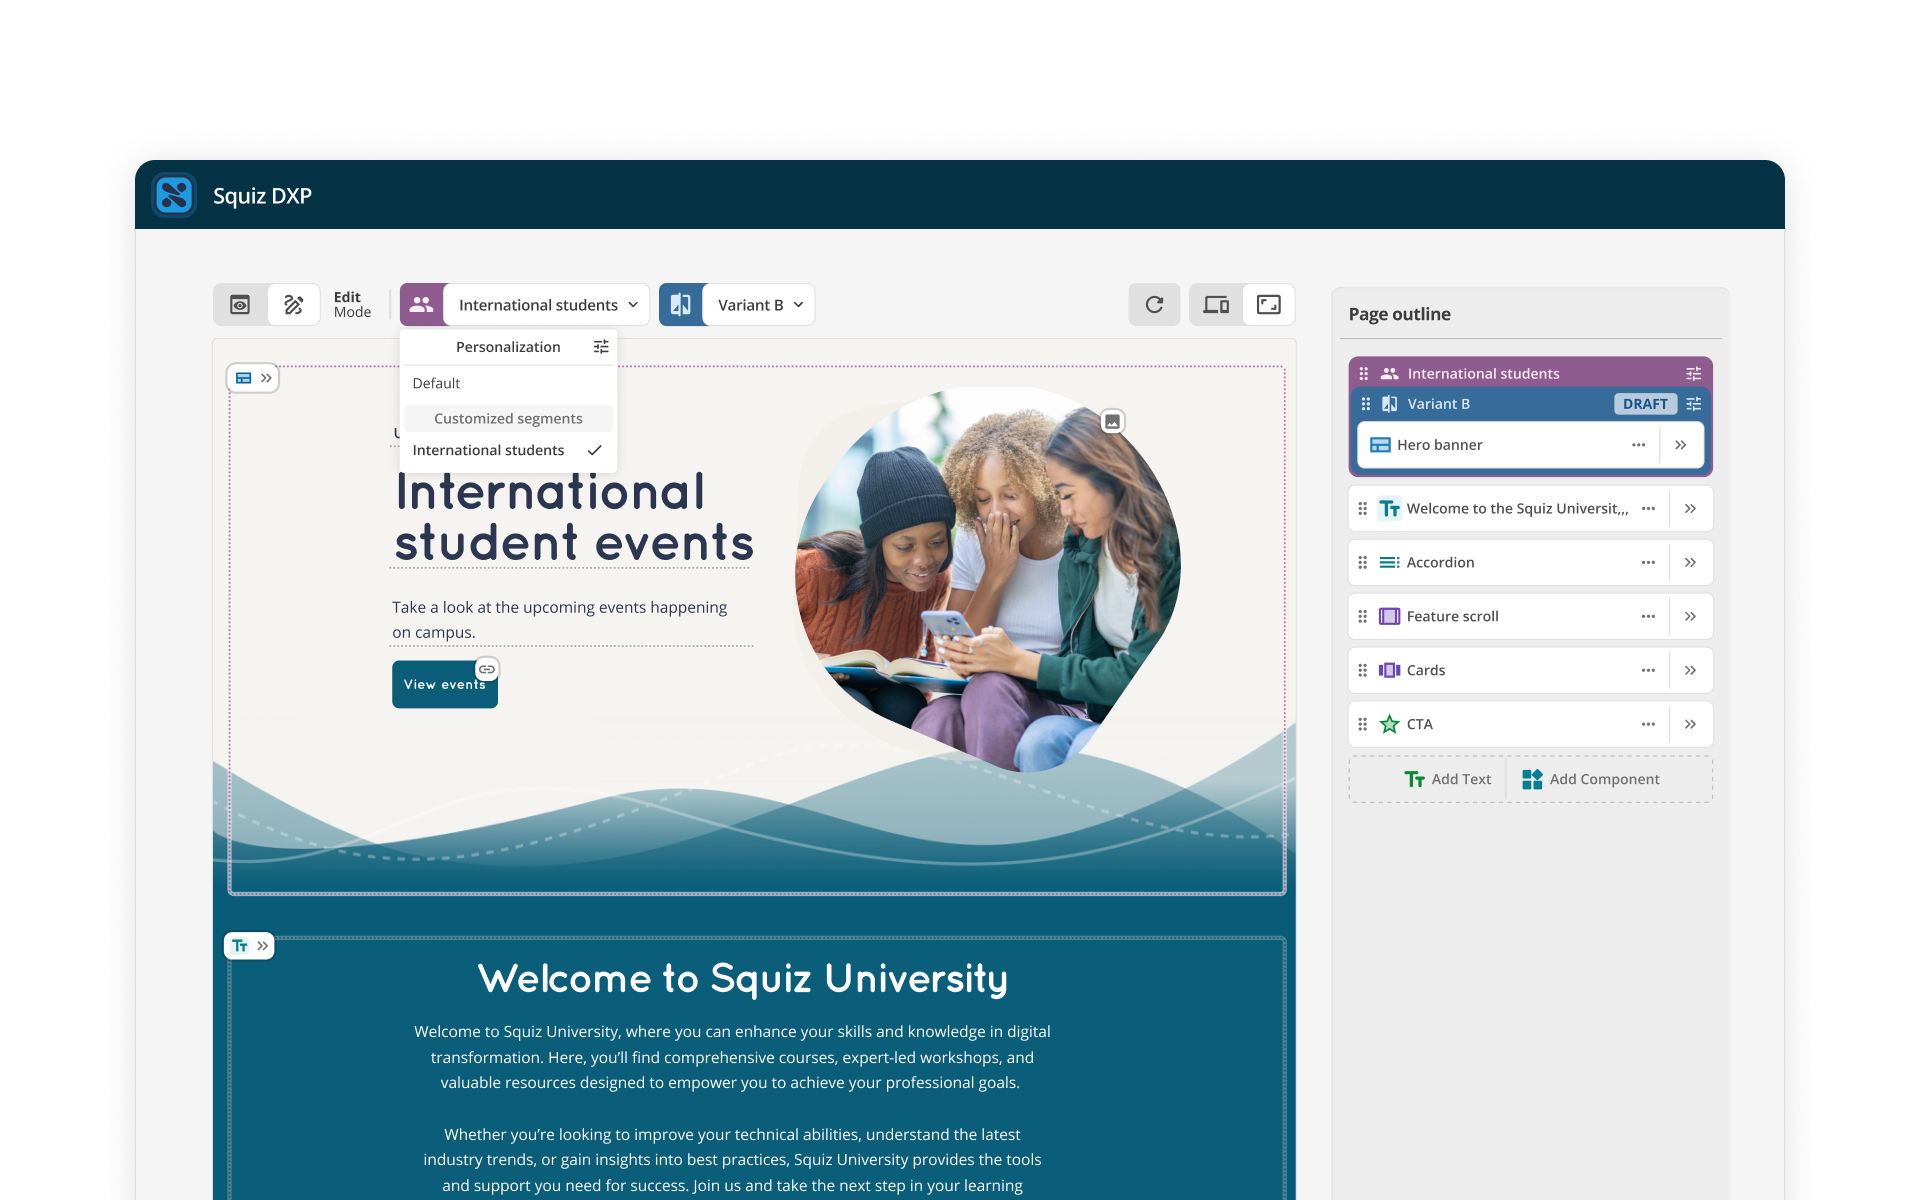Click the View events button
The height and width of the screenshot is (1200, 1920).
point(444,685)
